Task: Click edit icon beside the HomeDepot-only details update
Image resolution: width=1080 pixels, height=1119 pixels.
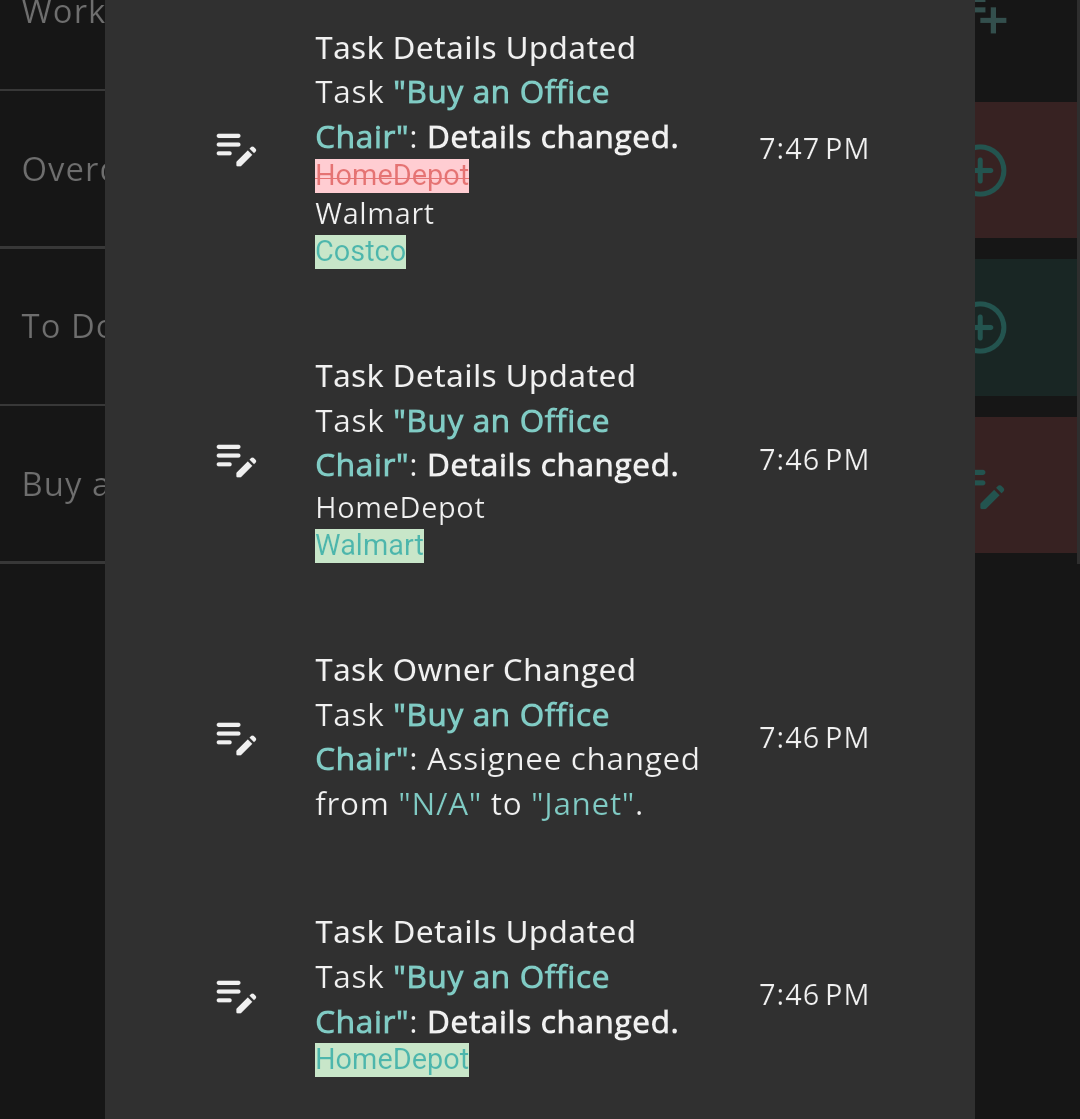Action: click(236, 996)
